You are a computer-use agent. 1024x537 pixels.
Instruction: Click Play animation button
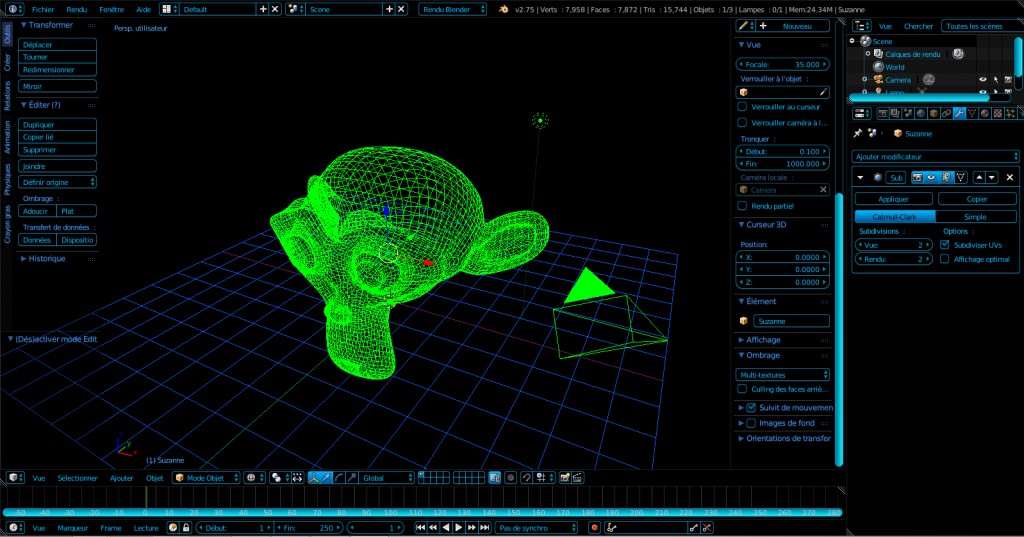tap(458, 528)
